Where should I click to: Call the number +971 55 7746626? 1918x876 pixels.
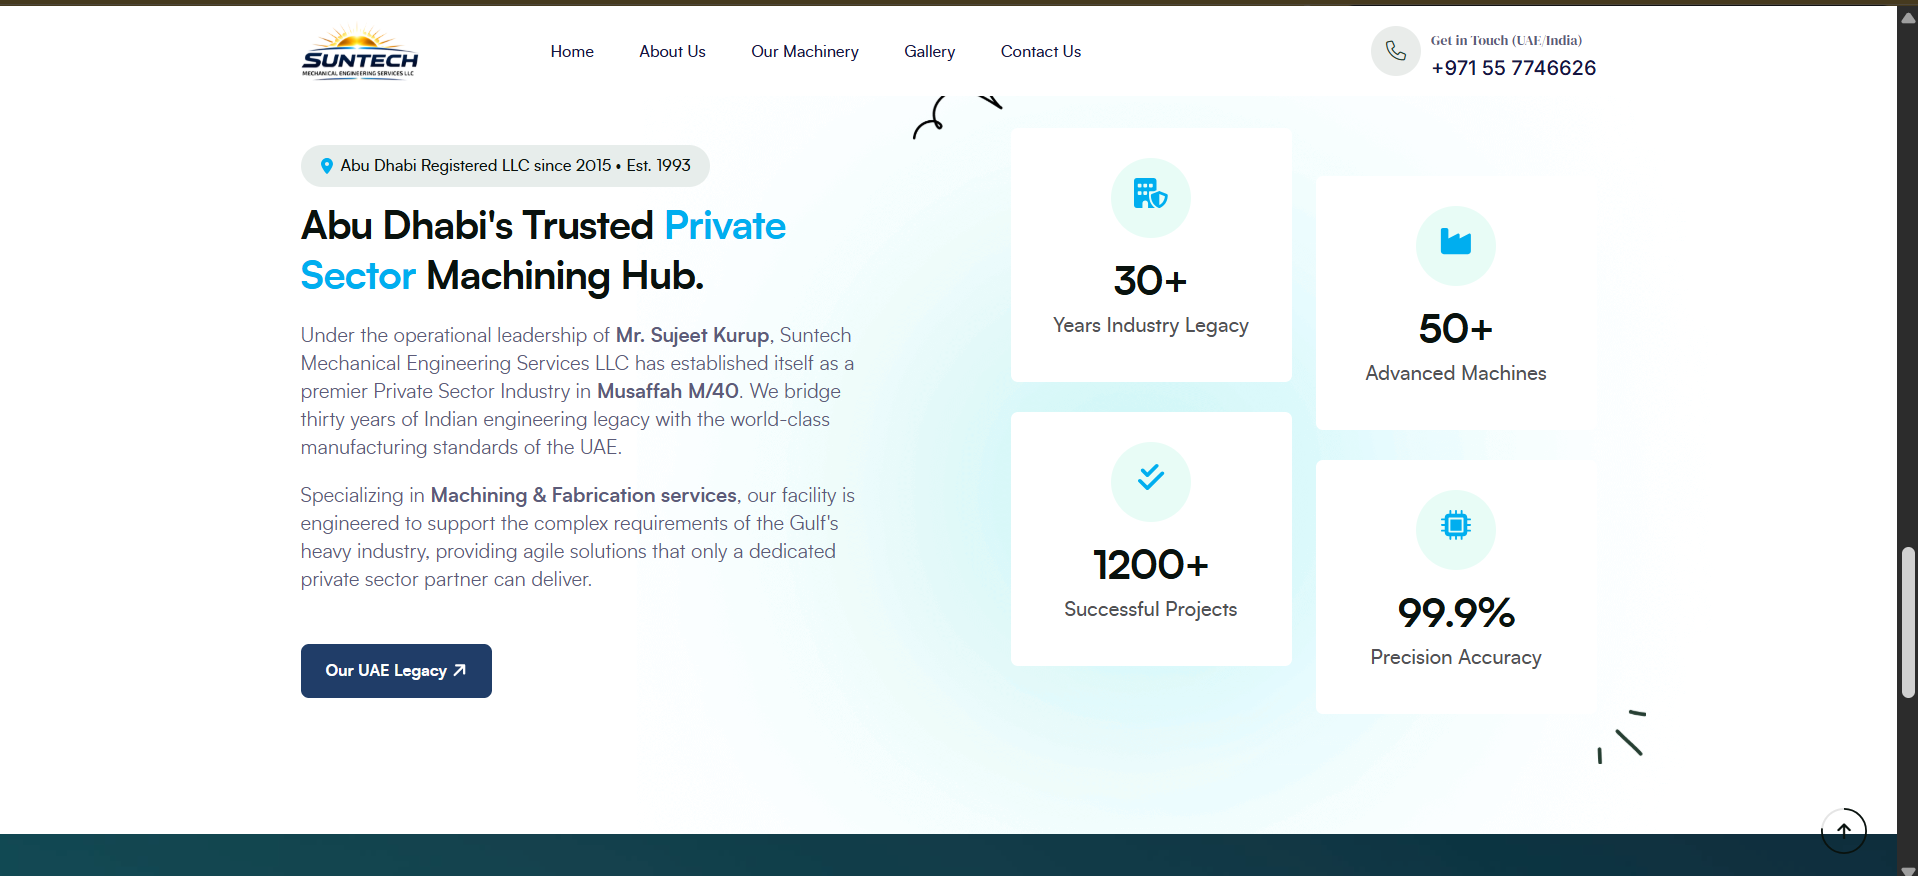1514,68
